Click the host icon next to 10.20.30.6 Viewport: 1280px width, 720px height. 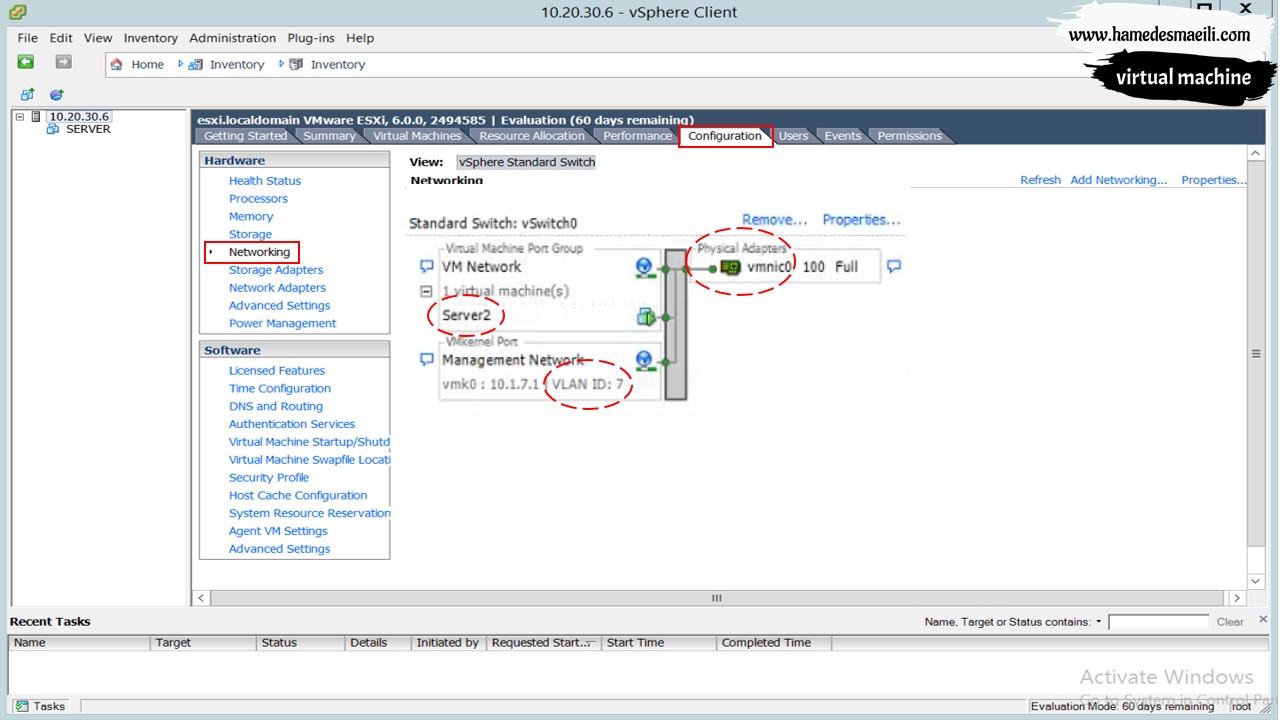click(37, 117)
